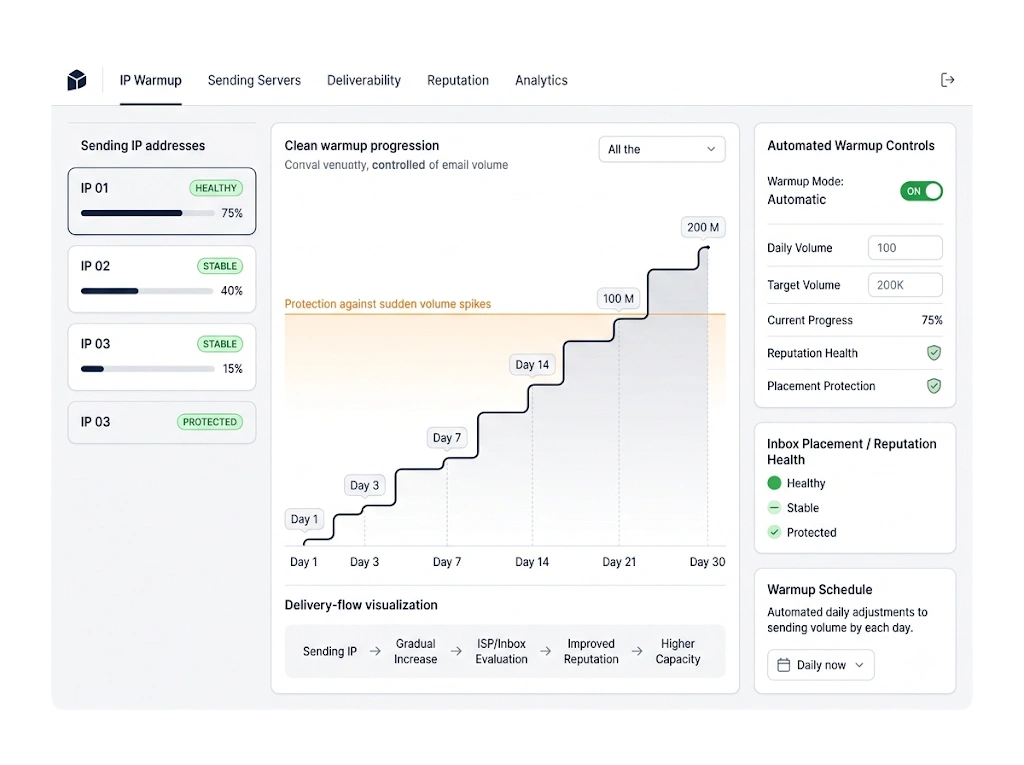Image resolution: width=1024 pixels, height=765 pixels.
Task: Click the arrow after Sending IP step
Action: [375, 651]
